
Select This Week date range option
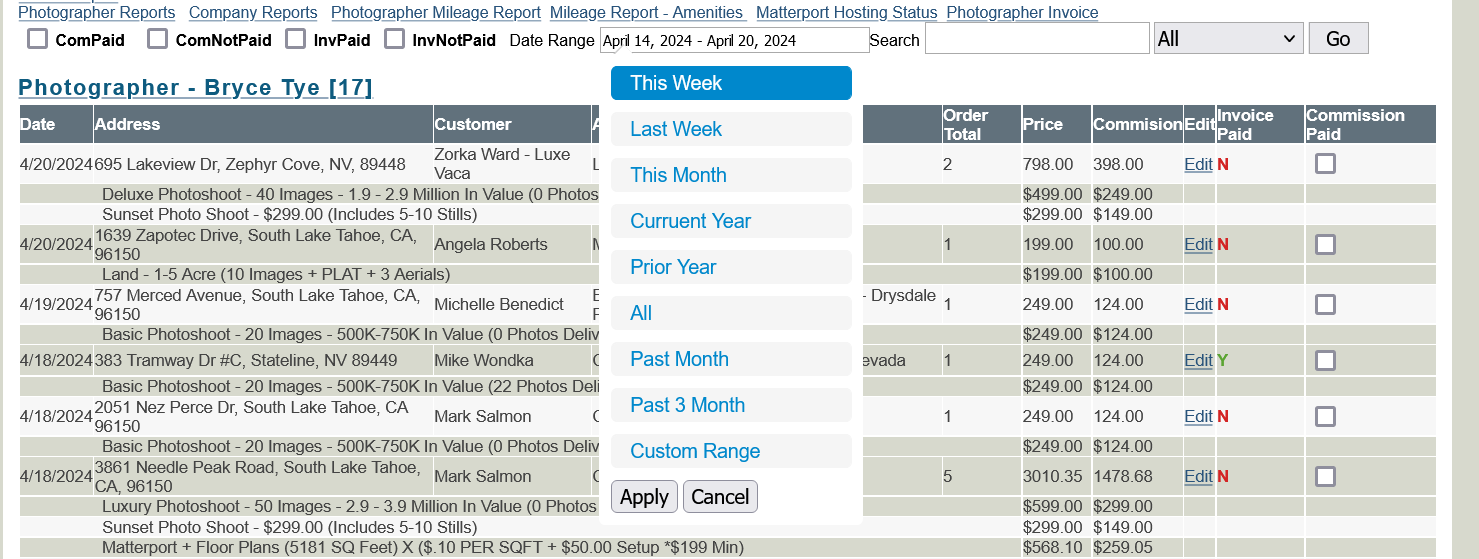point(731,83)
